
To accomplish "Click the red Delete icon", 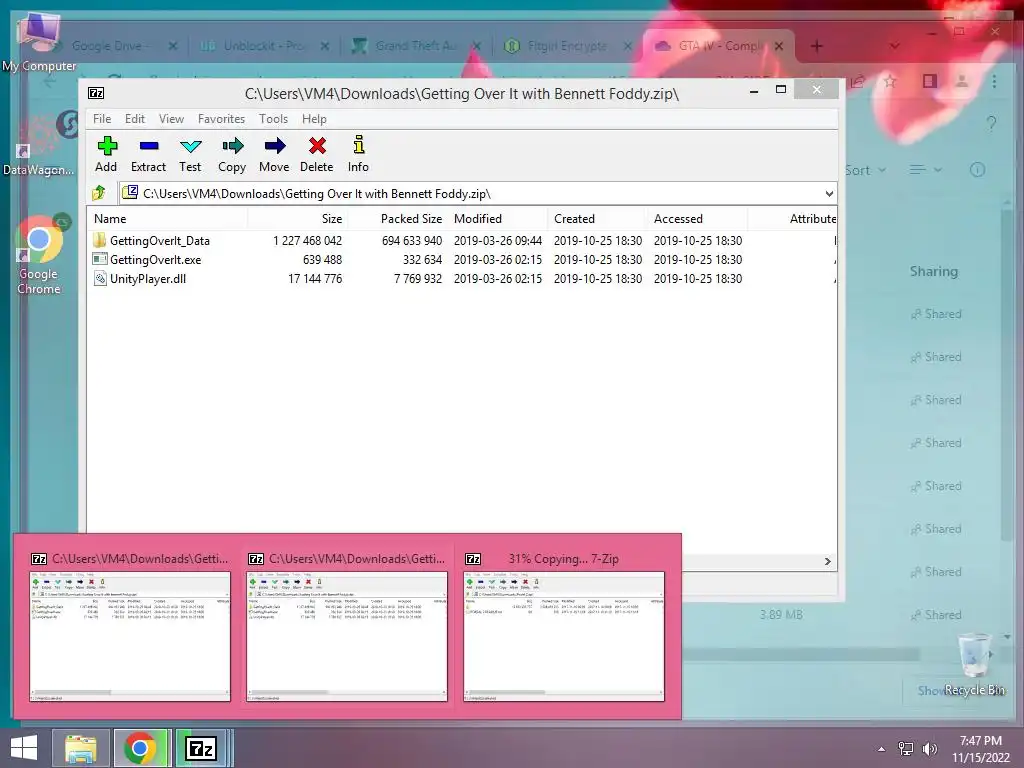I will click(x=317, y=146).
